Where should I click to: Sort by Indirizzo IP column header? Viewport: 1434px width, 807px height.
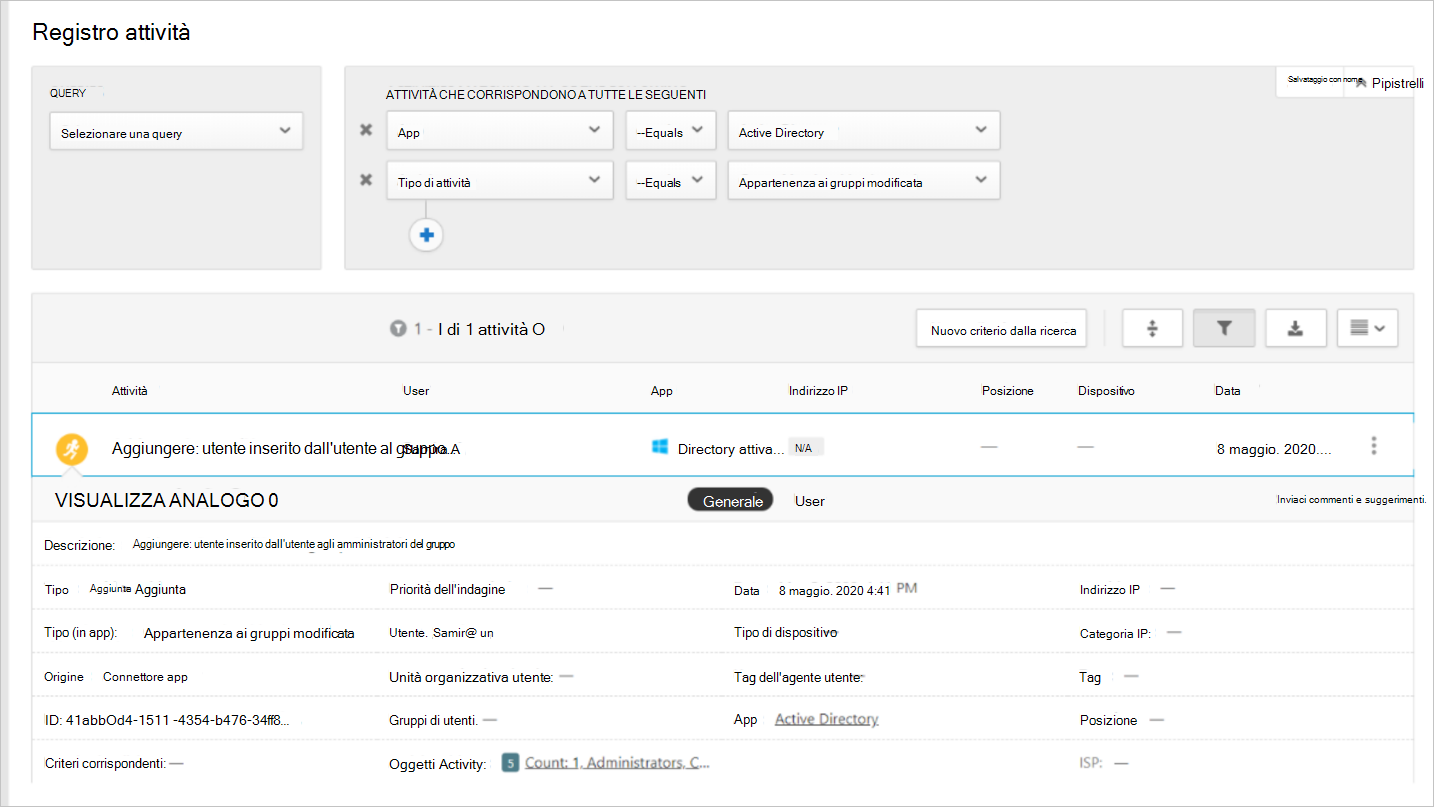coord(818,391)
